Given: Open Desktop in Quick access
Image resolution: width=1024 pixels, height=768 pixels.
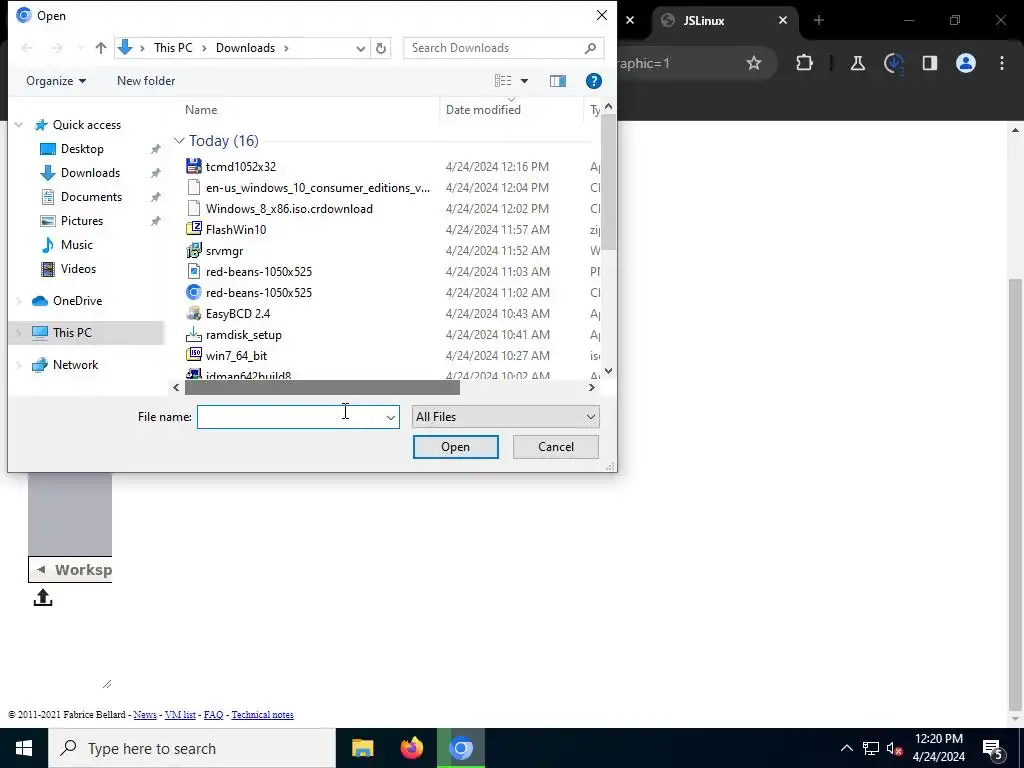Looking at the screenshot, I should [x=82, y=149].
